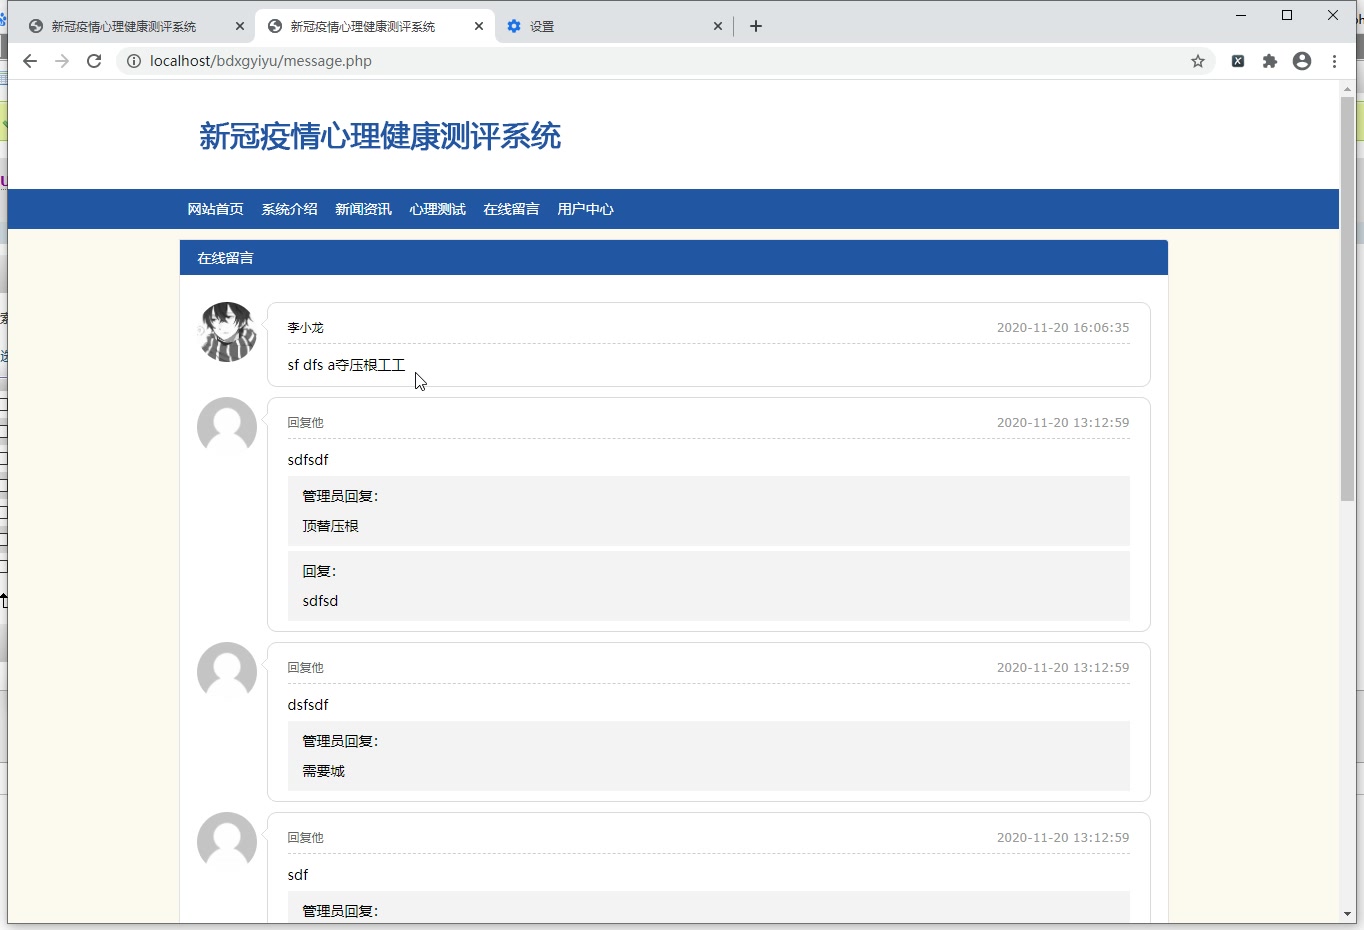Click the 管理员回复: label above 顶替压根
1364x930 pixels.
click(x=340, y=496)
